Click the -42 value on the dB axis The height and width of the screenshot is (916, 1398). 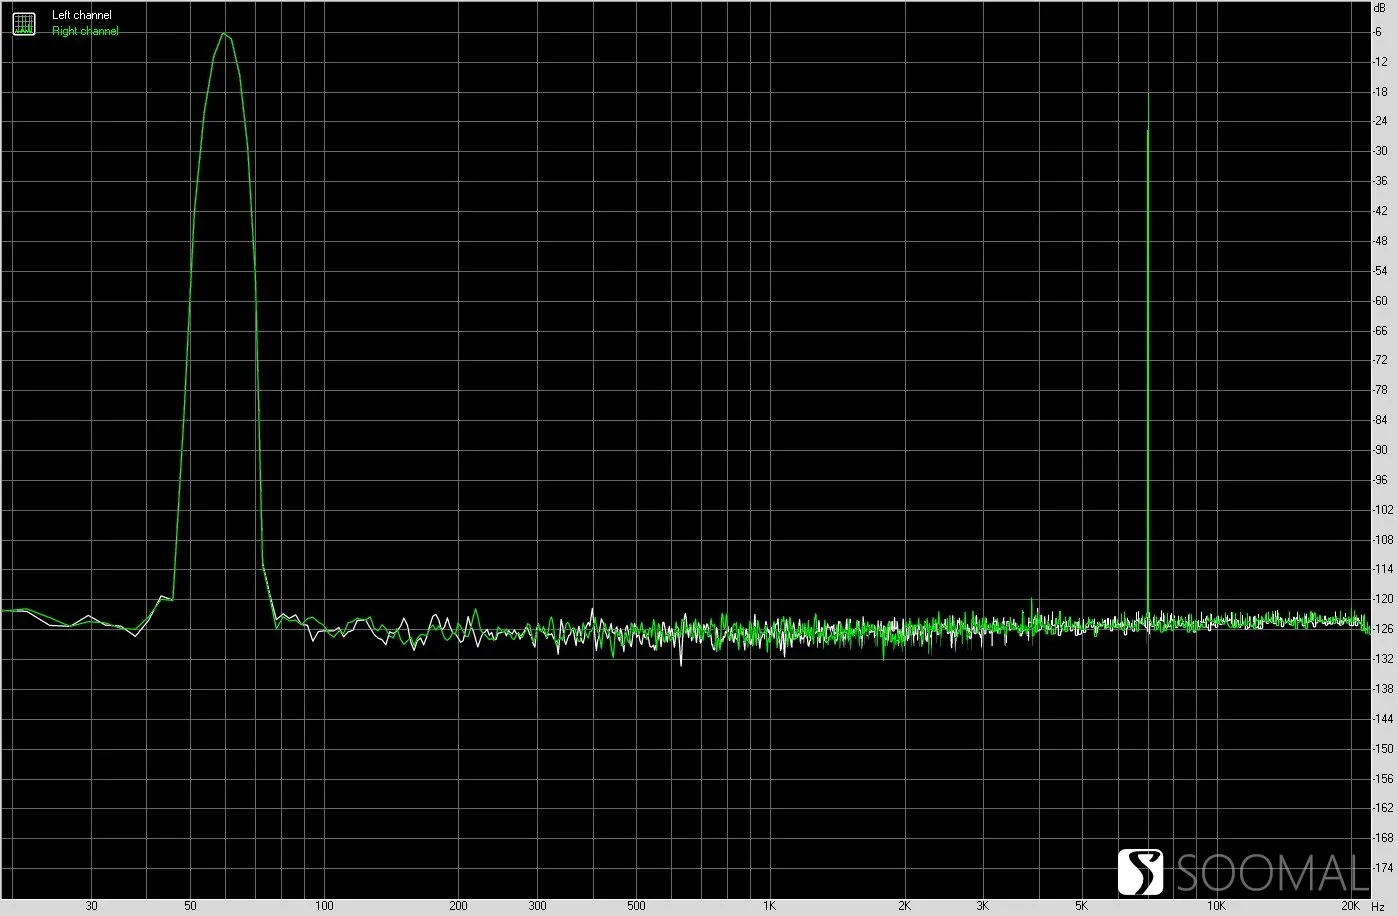(x=1380, y=212)
